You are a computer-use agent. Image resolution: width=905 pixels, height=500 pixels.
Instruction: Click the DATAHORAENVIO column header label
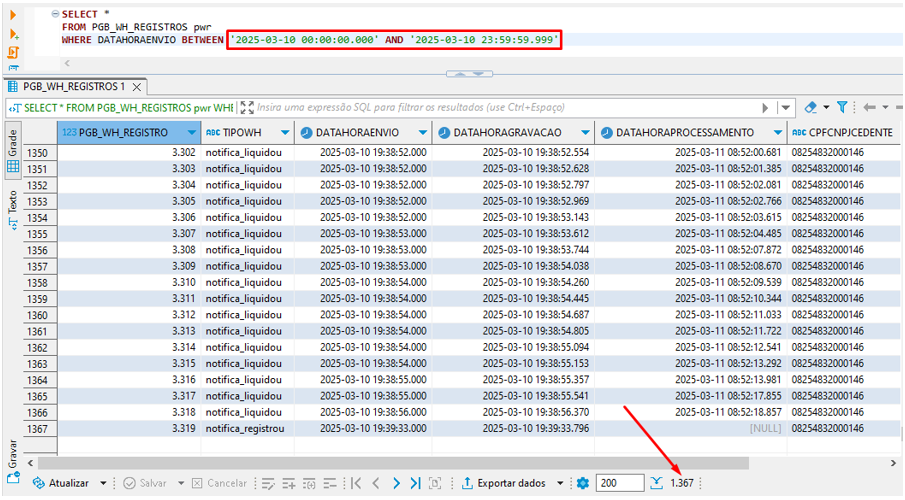[357, 133]
